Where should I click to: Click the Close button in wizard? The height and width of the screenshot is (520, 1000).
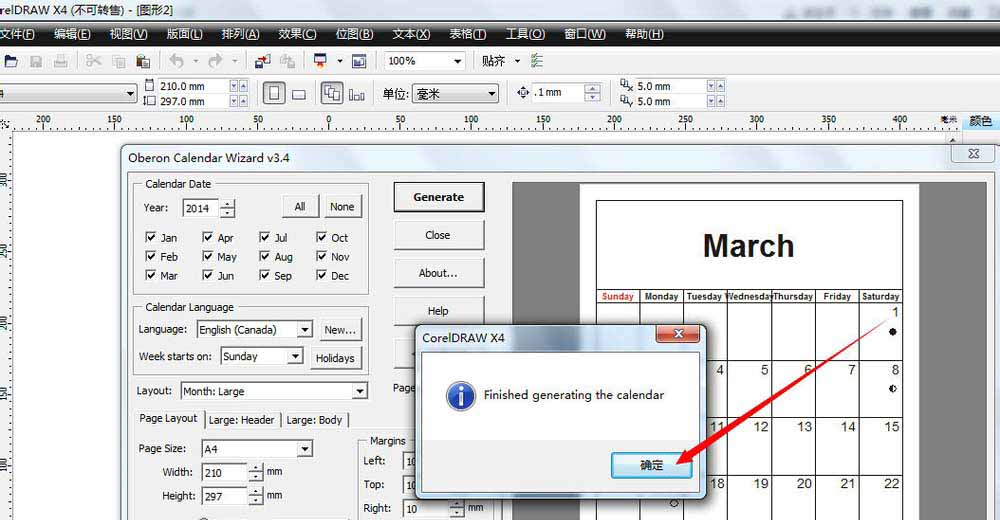click(x=438, y=235)
